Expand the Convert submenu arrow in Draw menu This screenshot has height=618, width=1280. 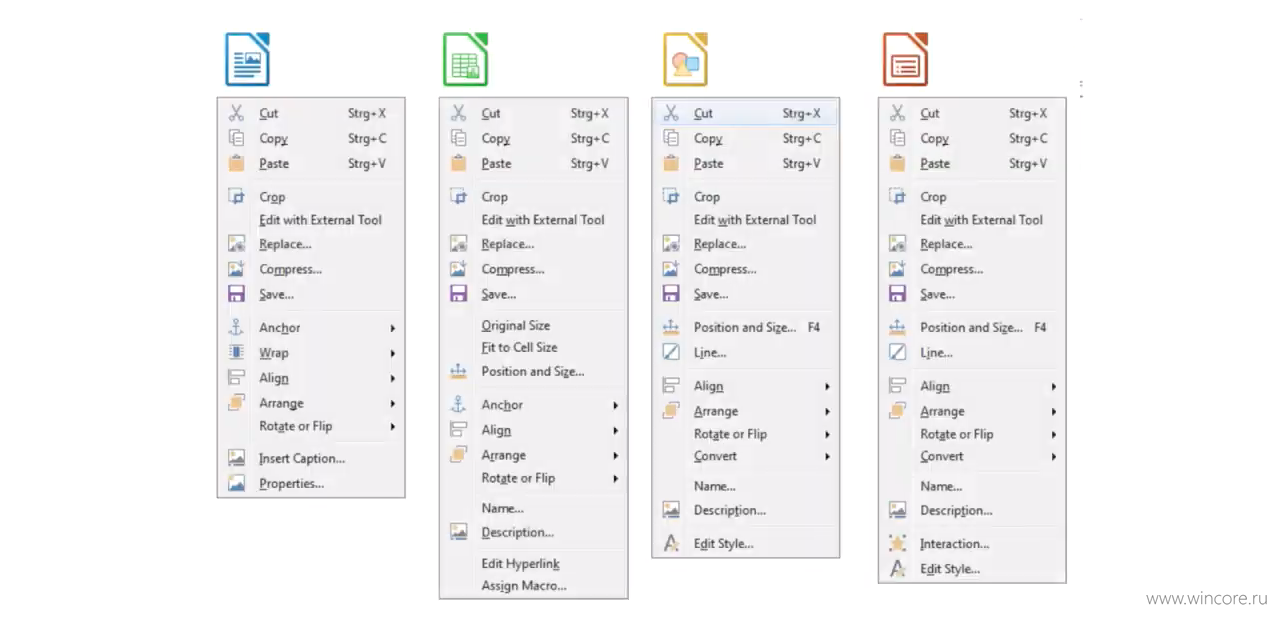828,457
